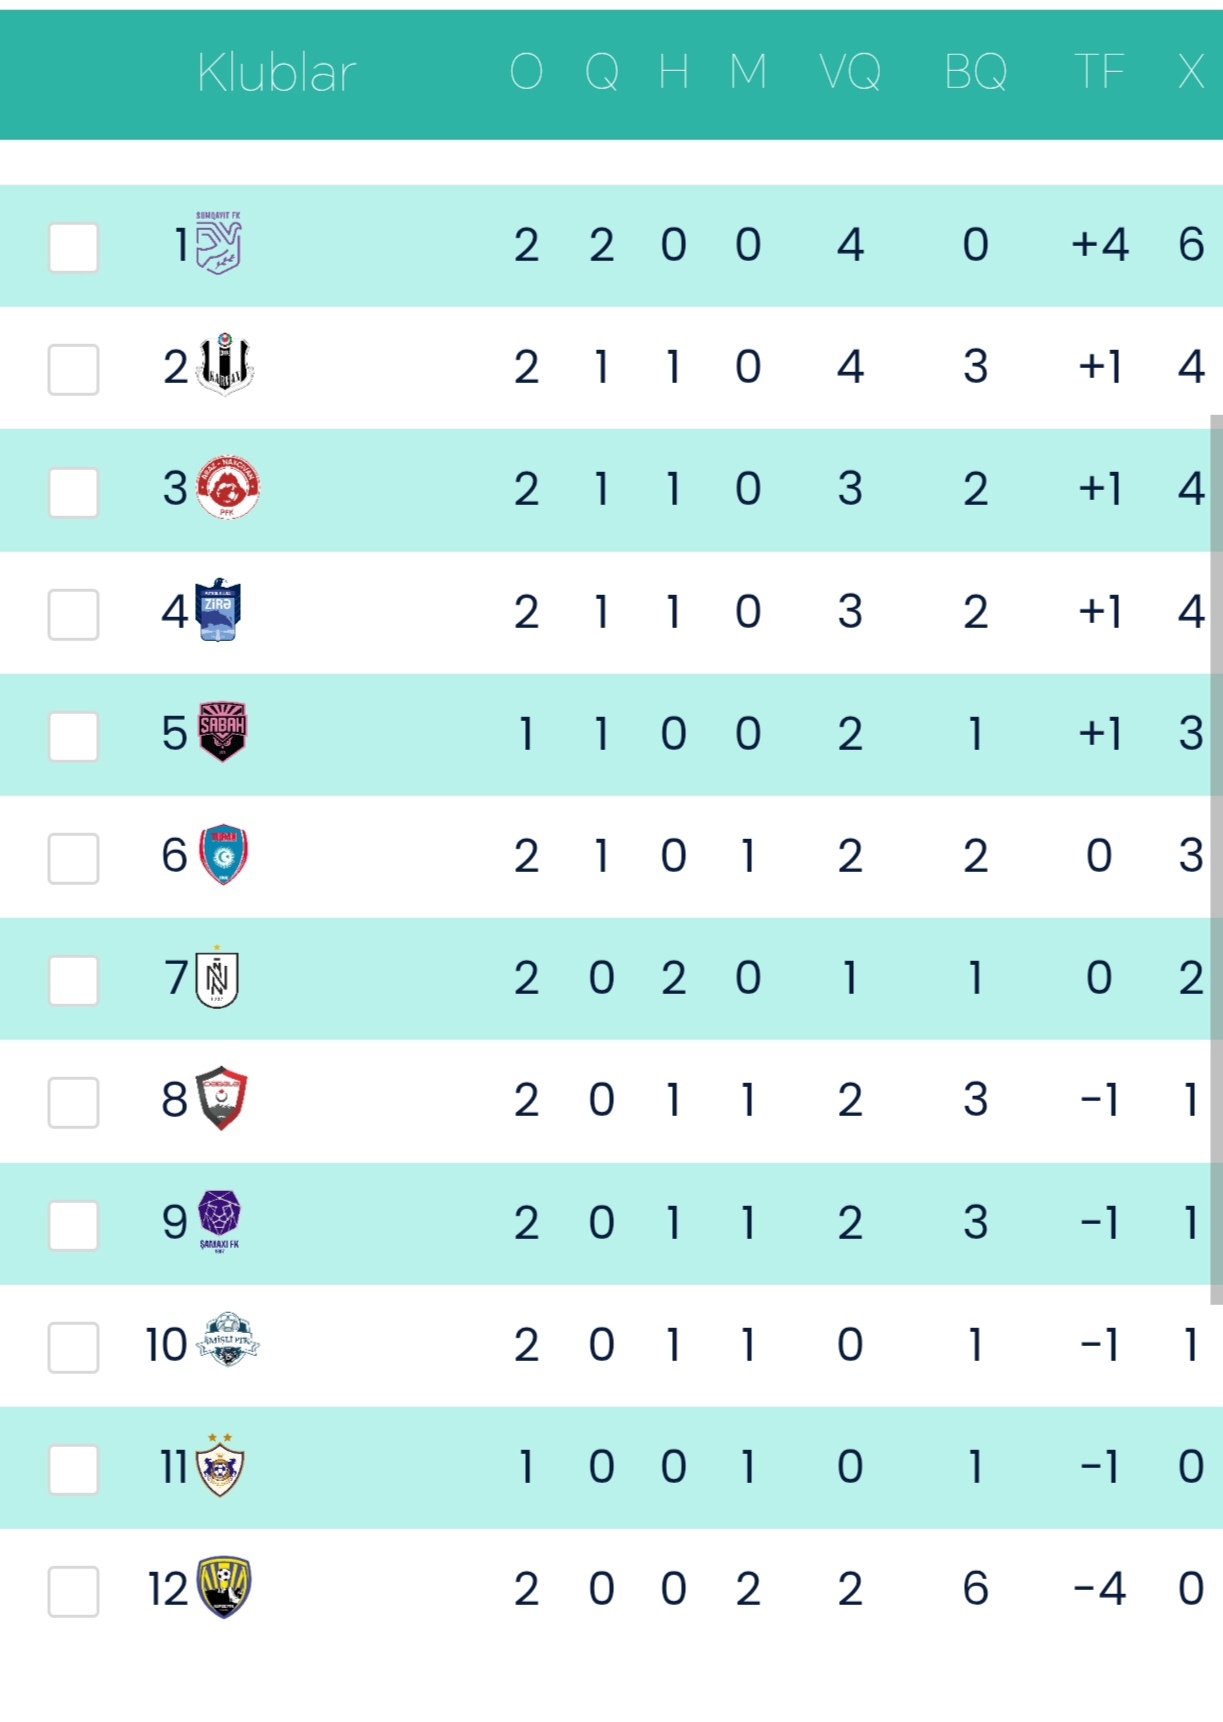The width and height of the screenshot is (1223, 1722).
Task: Click the red-blue shield logo in sixth place
Action: click(223, 855)
